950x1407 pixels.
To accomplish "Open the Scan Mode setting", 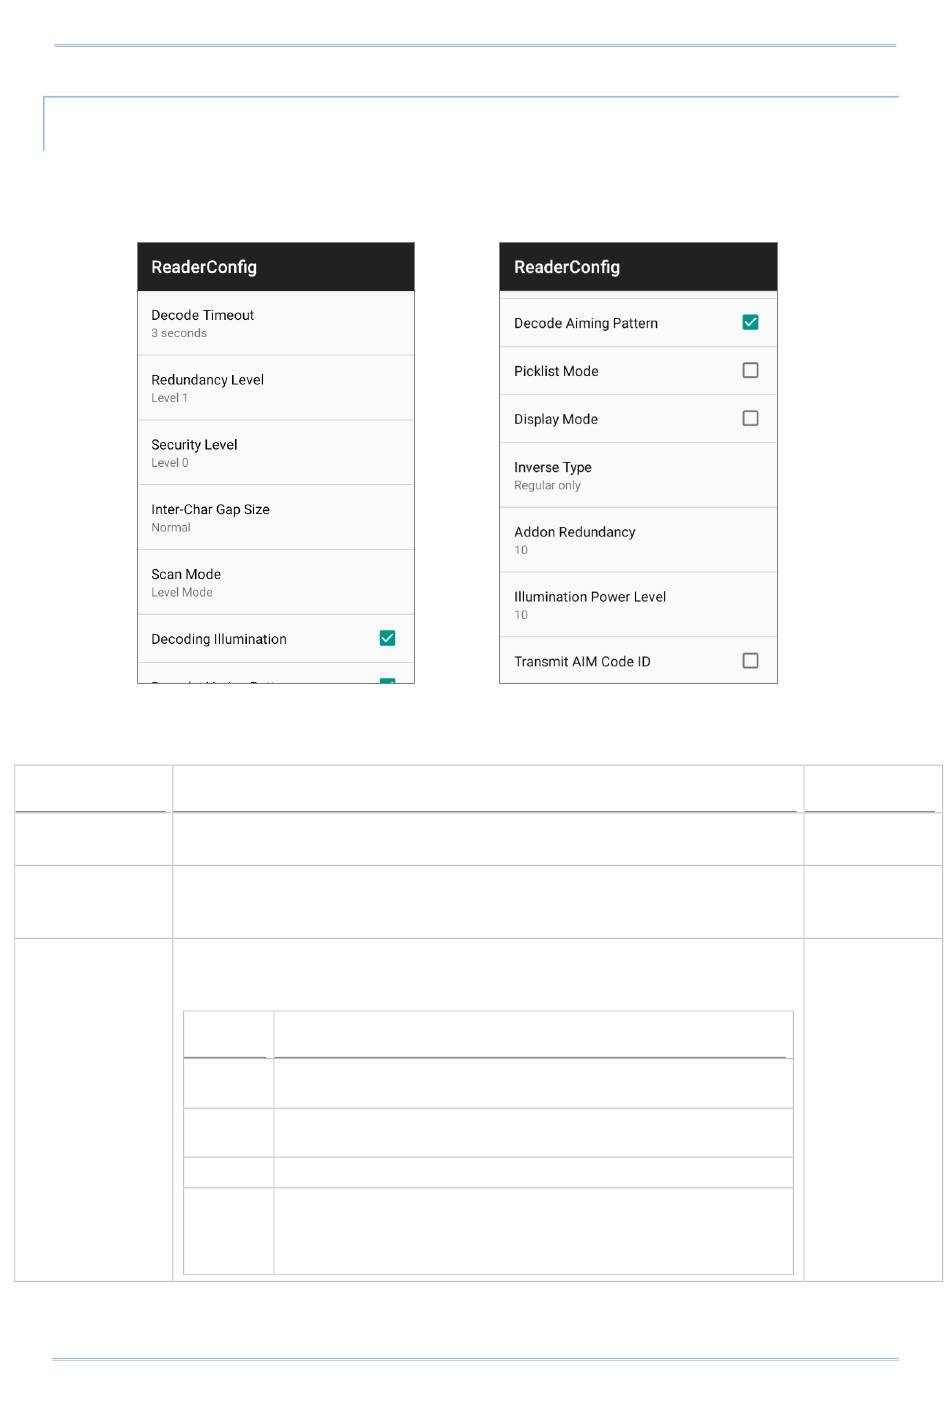I will click(x=275, y=582).
